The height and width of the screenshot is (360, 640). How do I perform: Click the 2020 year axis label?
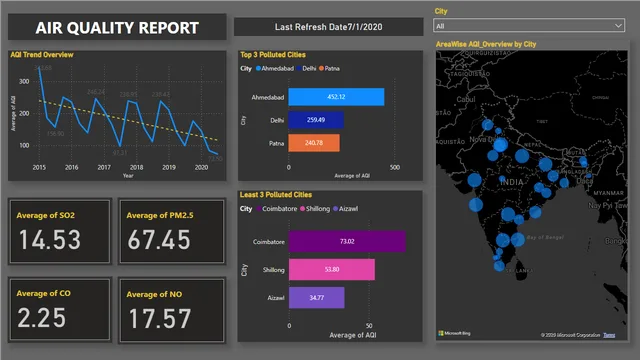click(201, 167)
